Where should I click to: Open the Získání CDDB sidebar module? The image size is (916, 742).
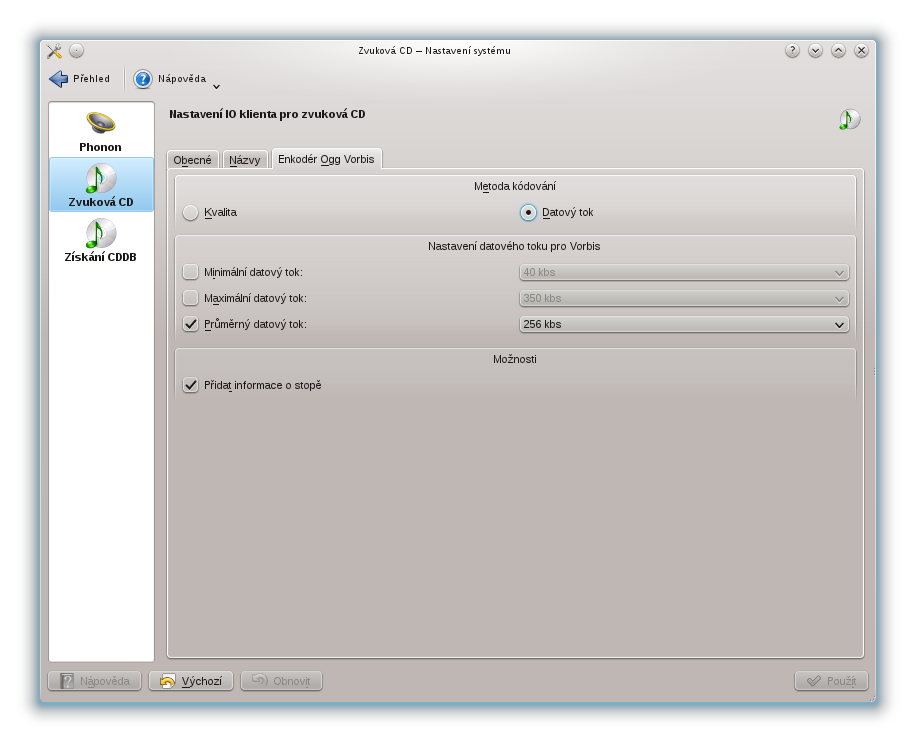coord(101,240)
